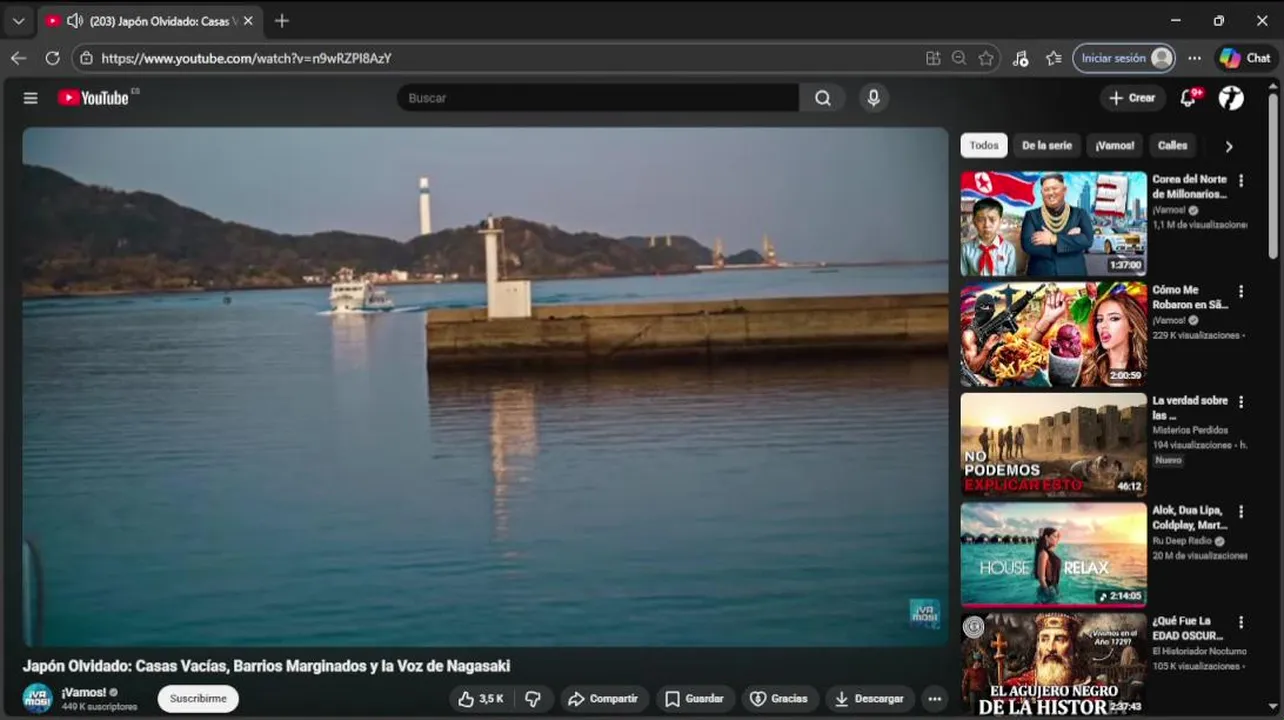Image resolution: width=1284 pixels, height=720 pixels.
Task: Open Copilot Chat button
Action: point(1245,58)
